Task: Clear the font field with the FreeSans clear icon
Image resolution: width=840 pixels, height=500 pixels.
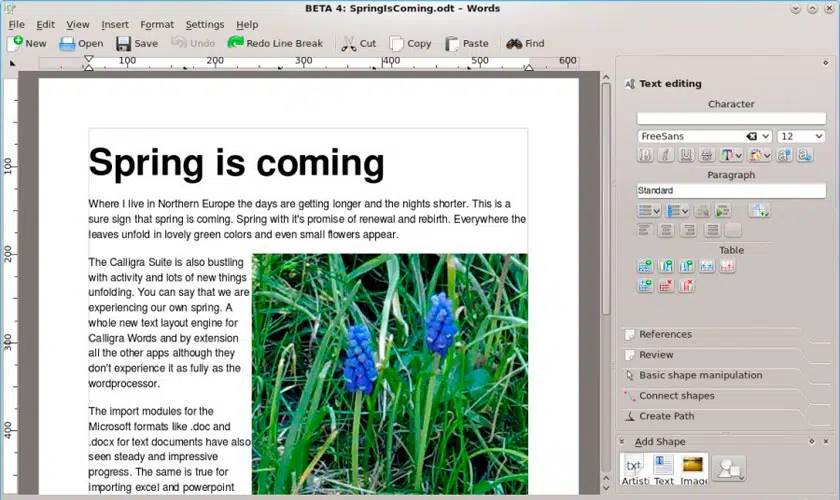Action: tap(752, 137)
